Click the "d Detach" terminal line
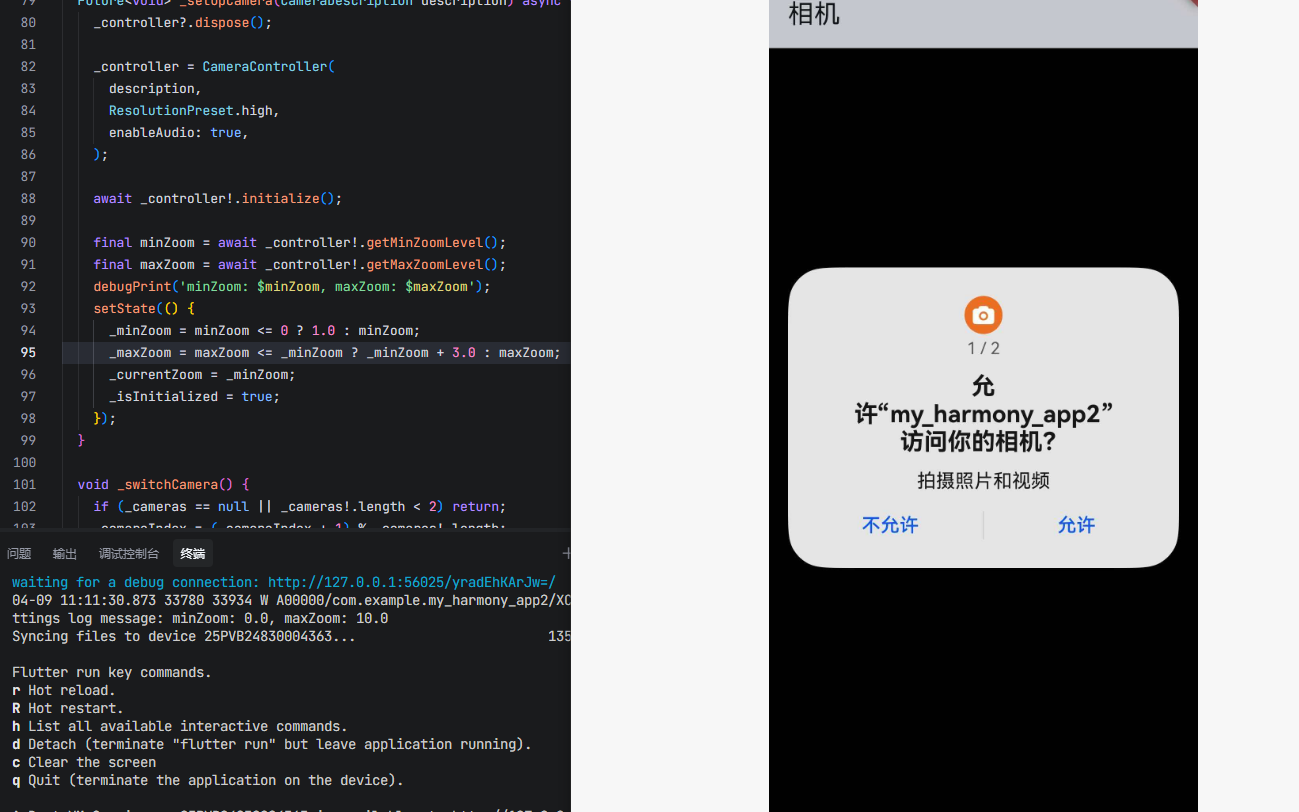Viewport: 1299px width, 812px height. tap(272, 744)
